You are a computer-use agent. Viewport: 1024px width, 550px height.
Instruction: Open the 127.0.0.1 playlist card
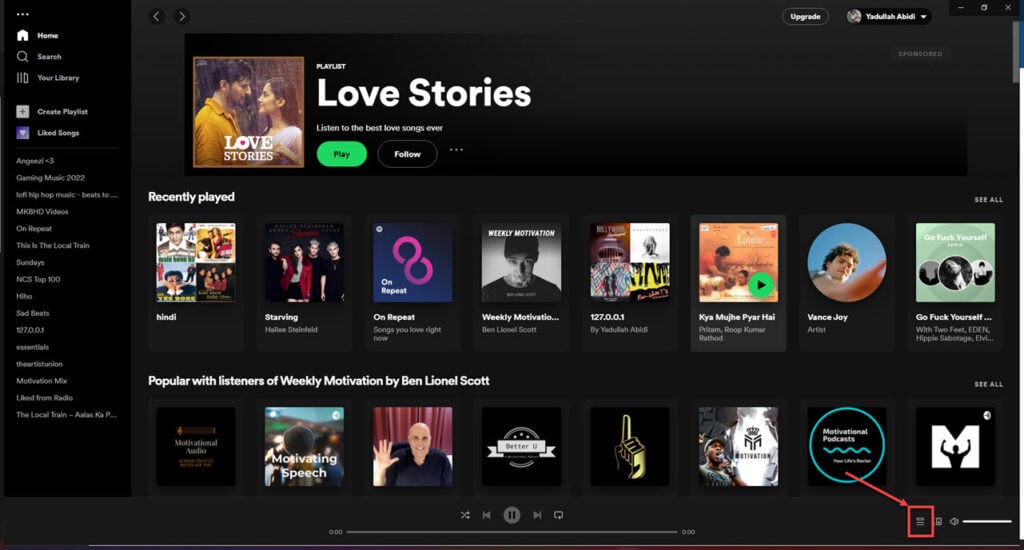[630, 283]
